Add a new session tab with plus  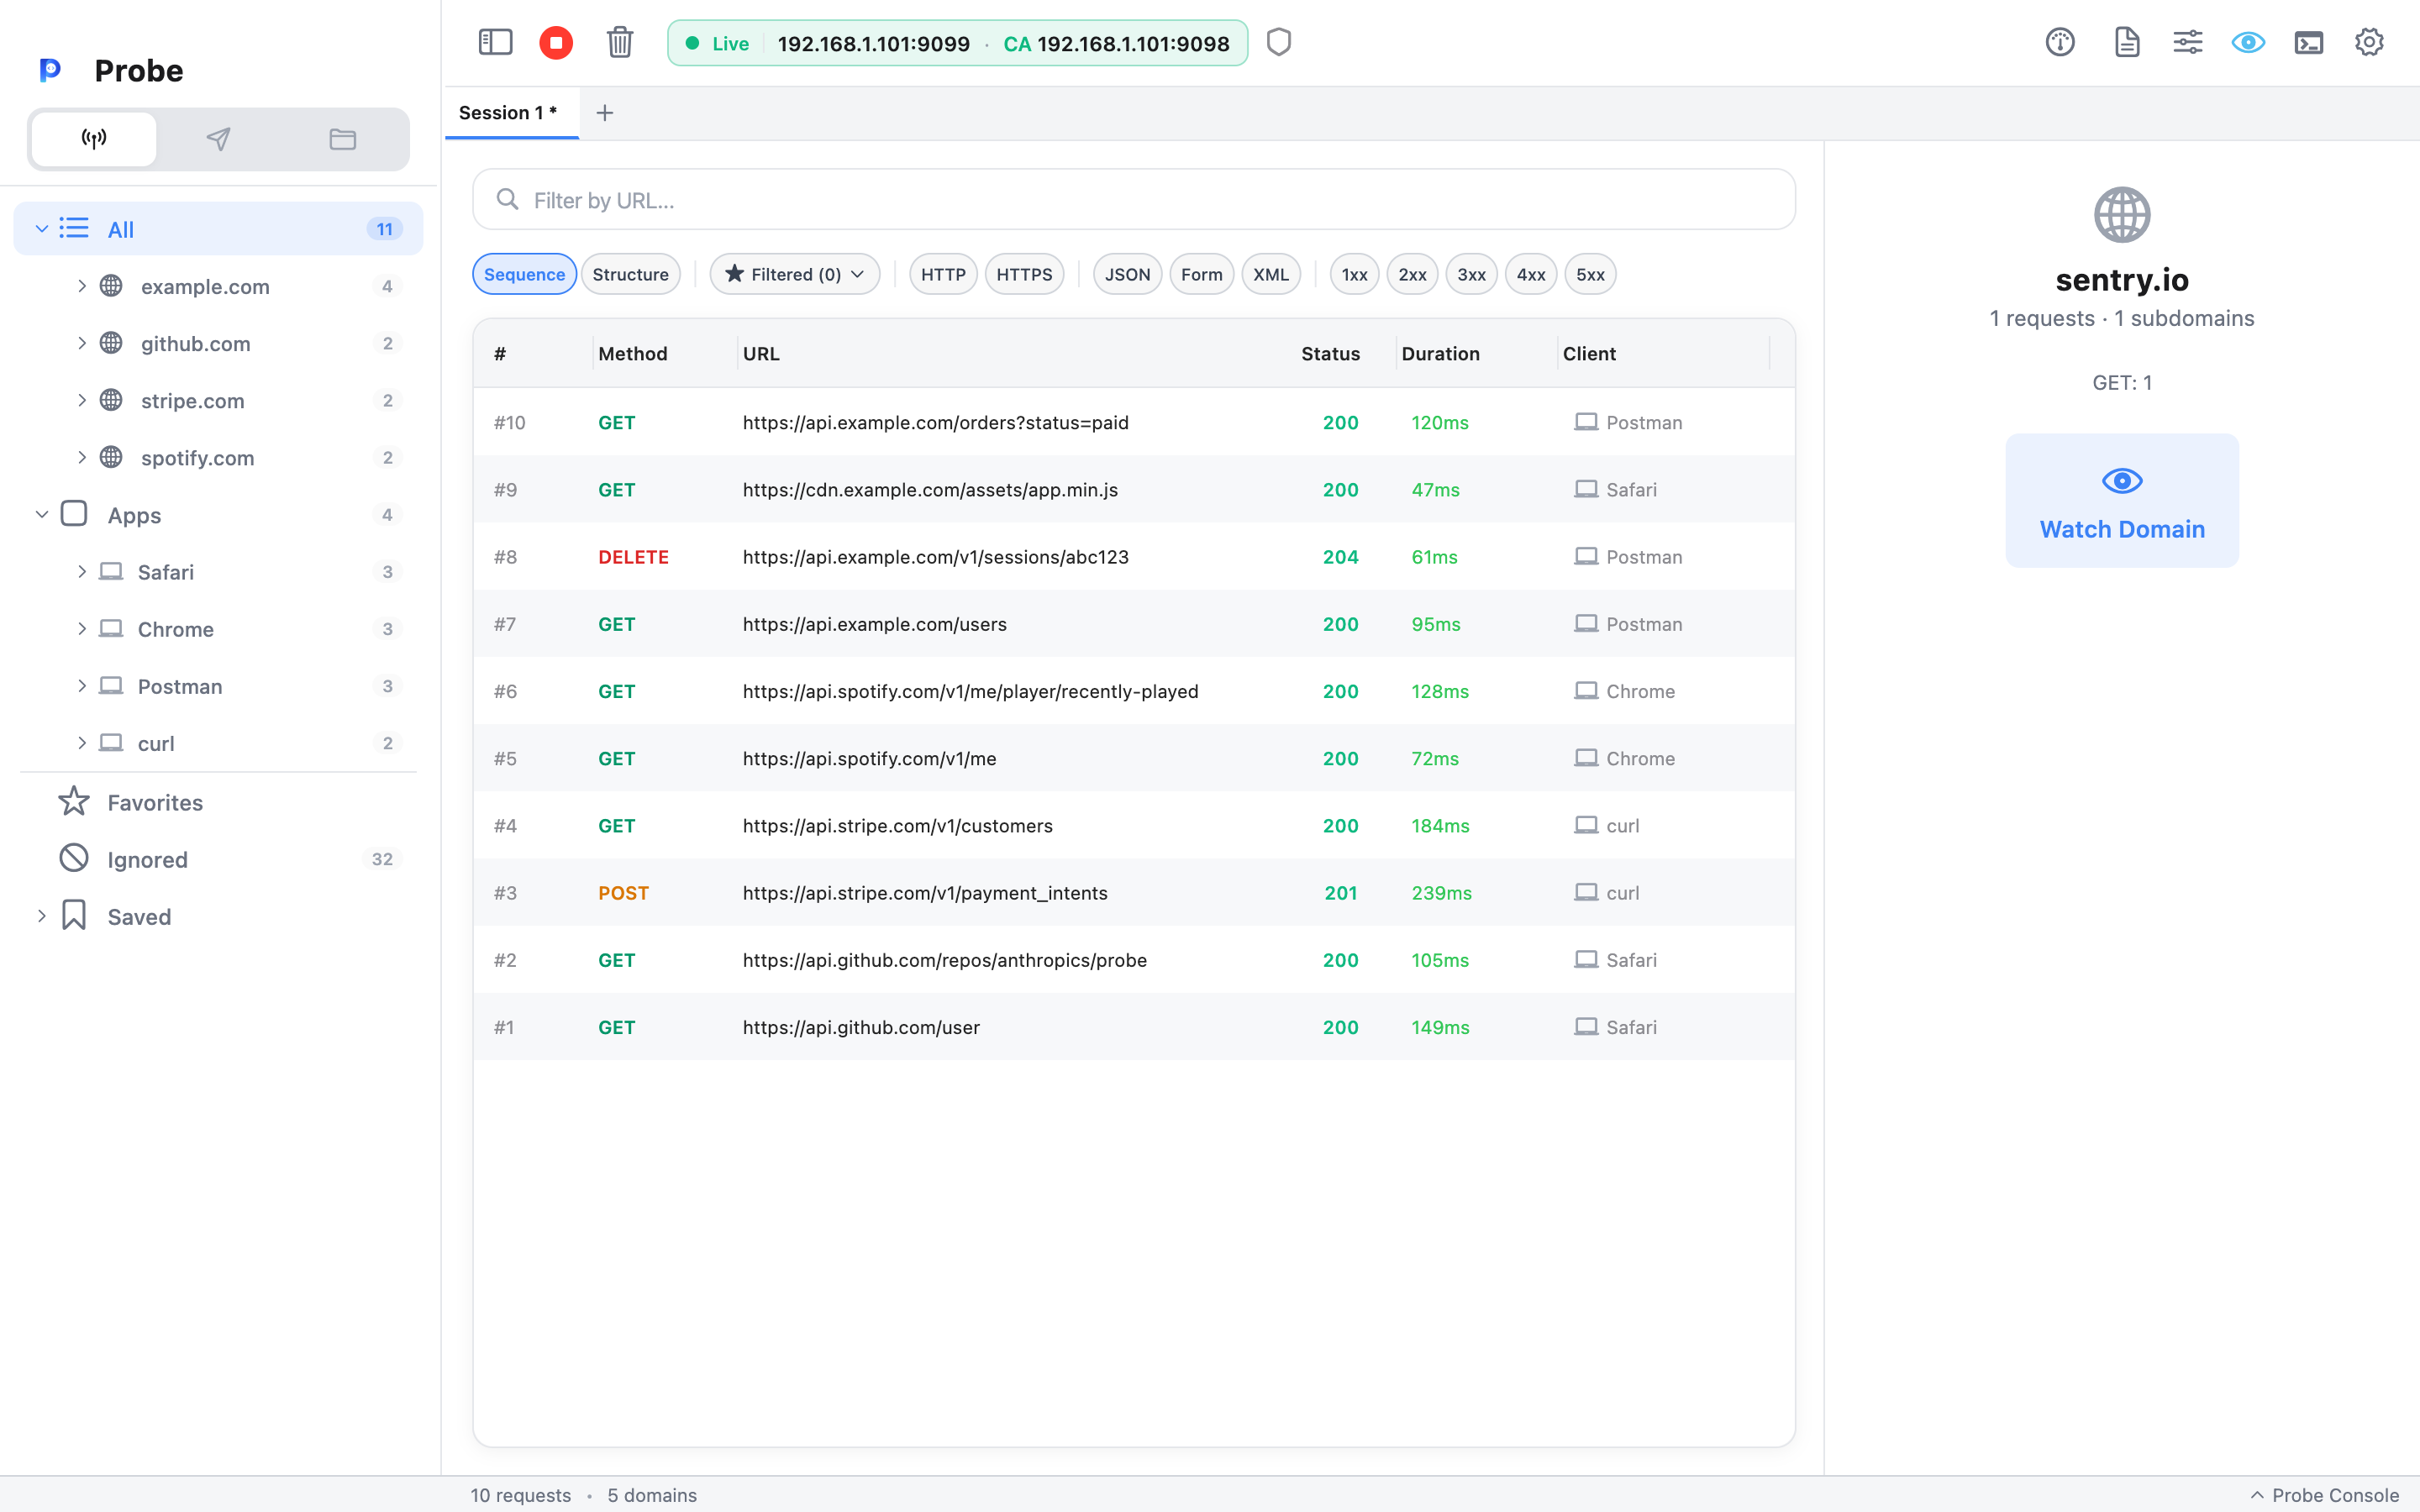click(605, 113)
